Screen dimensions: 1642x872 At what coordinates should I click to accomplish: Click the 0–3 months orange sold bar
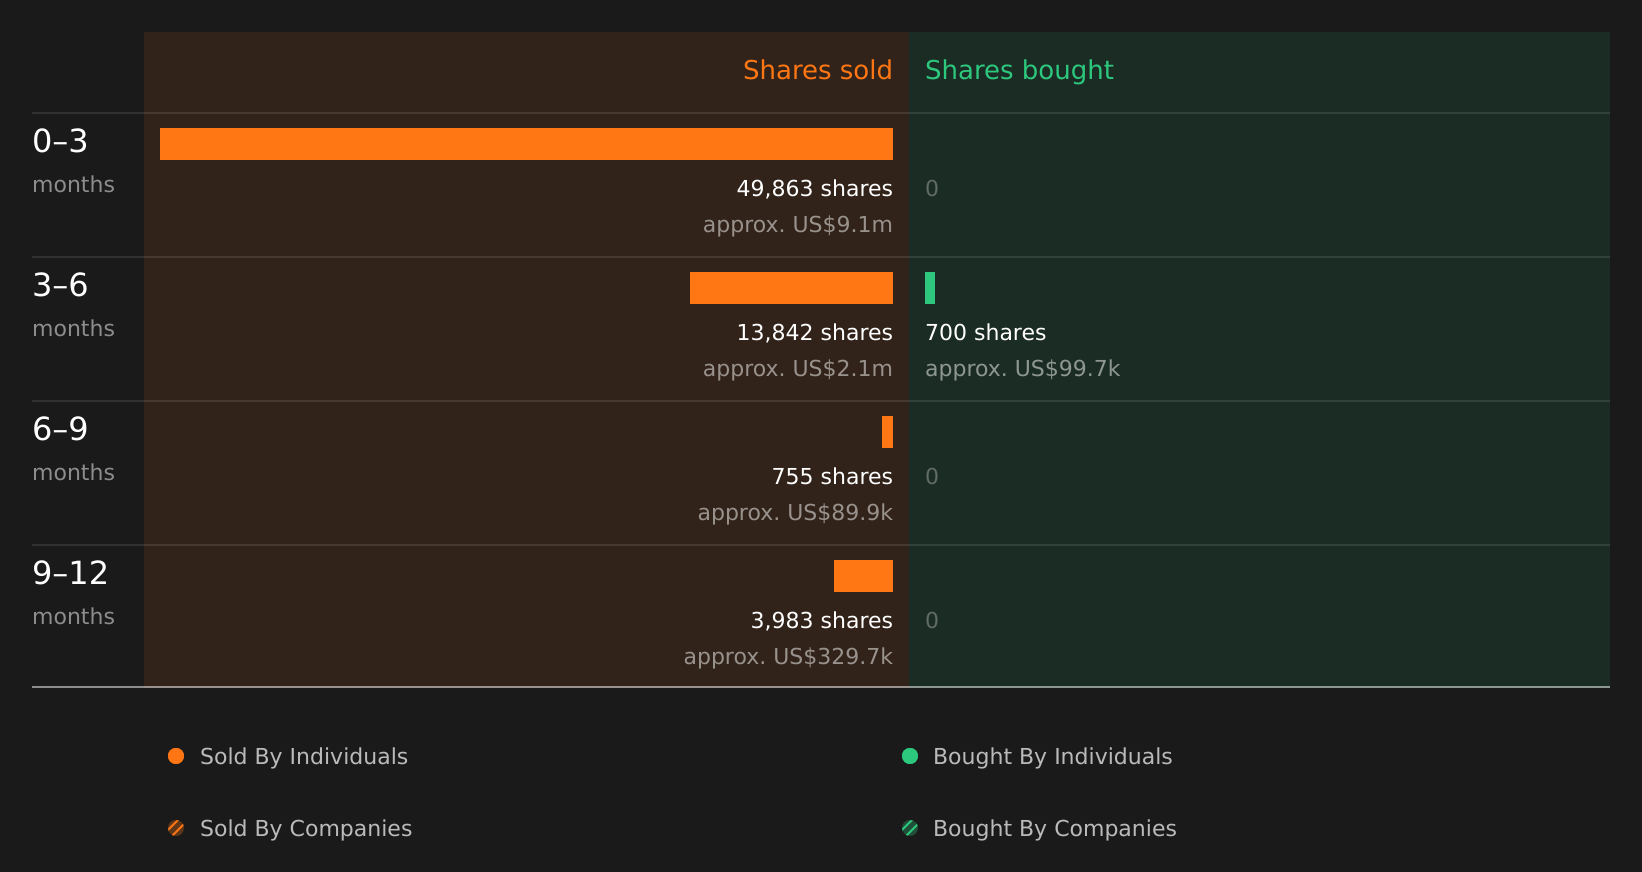tap(526, 144)
